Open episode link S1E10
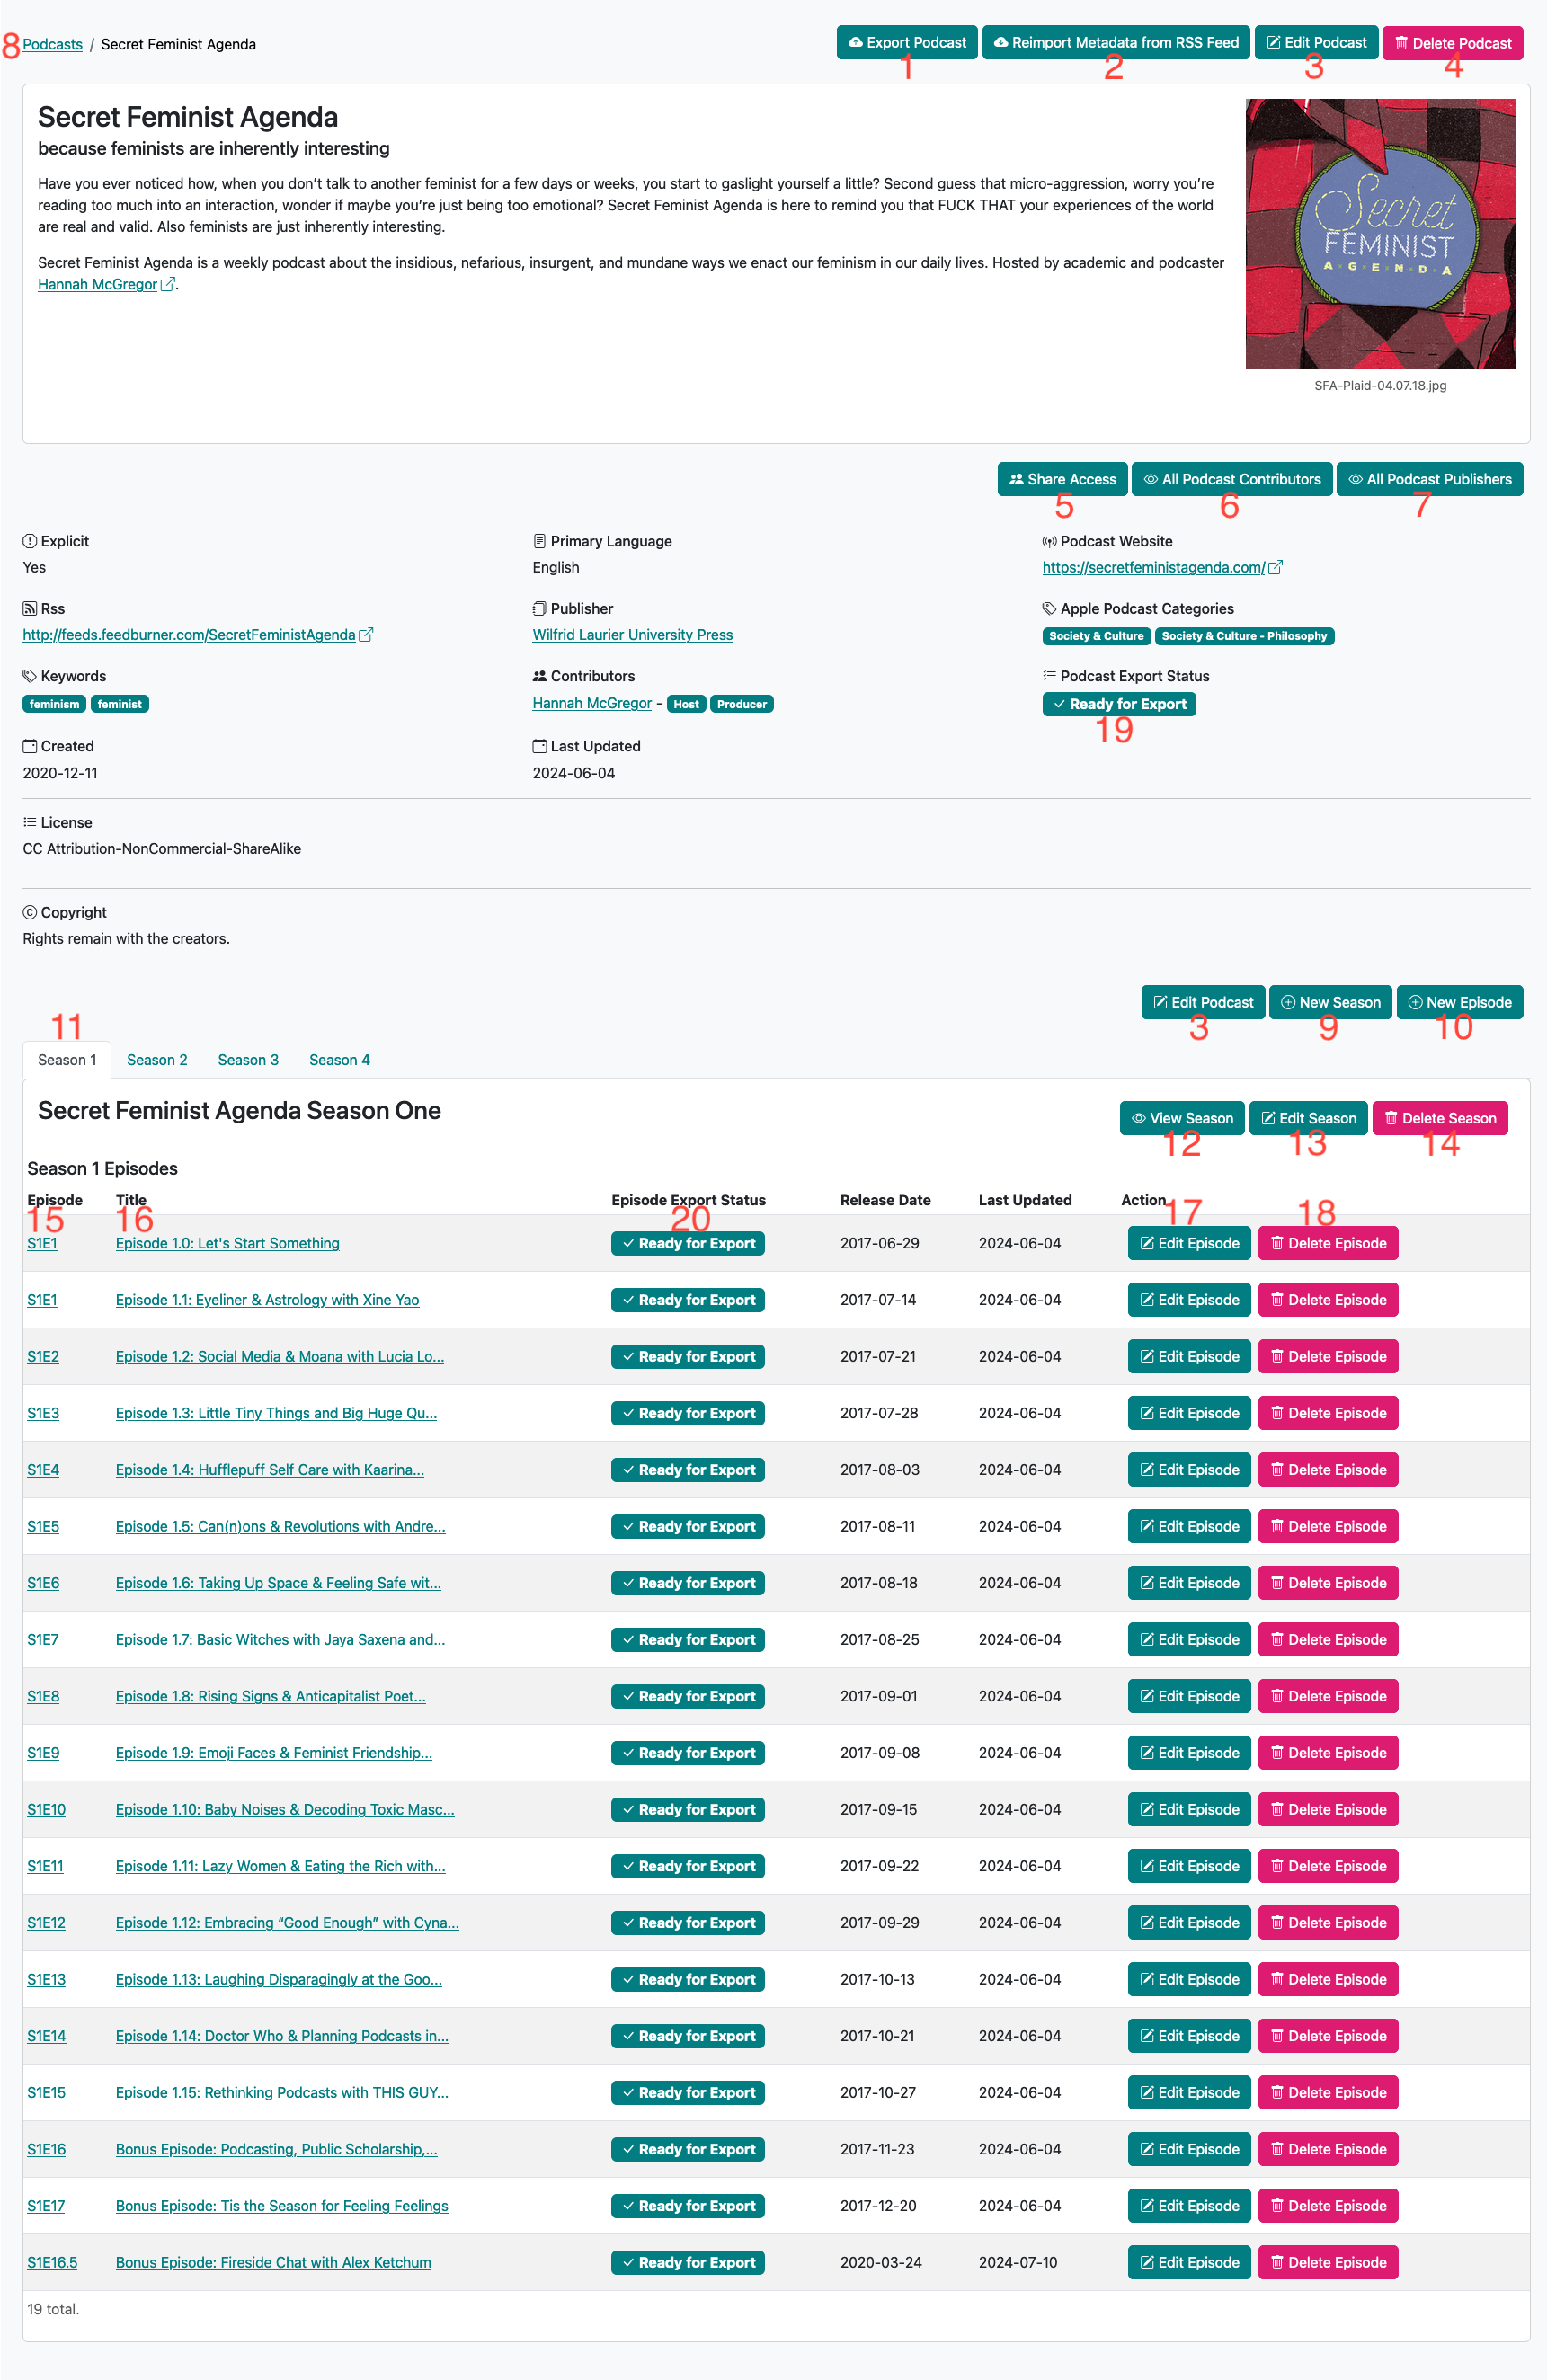Screen dimensions: 1547x2380 pyautogui.click(x=46, y=1810)
